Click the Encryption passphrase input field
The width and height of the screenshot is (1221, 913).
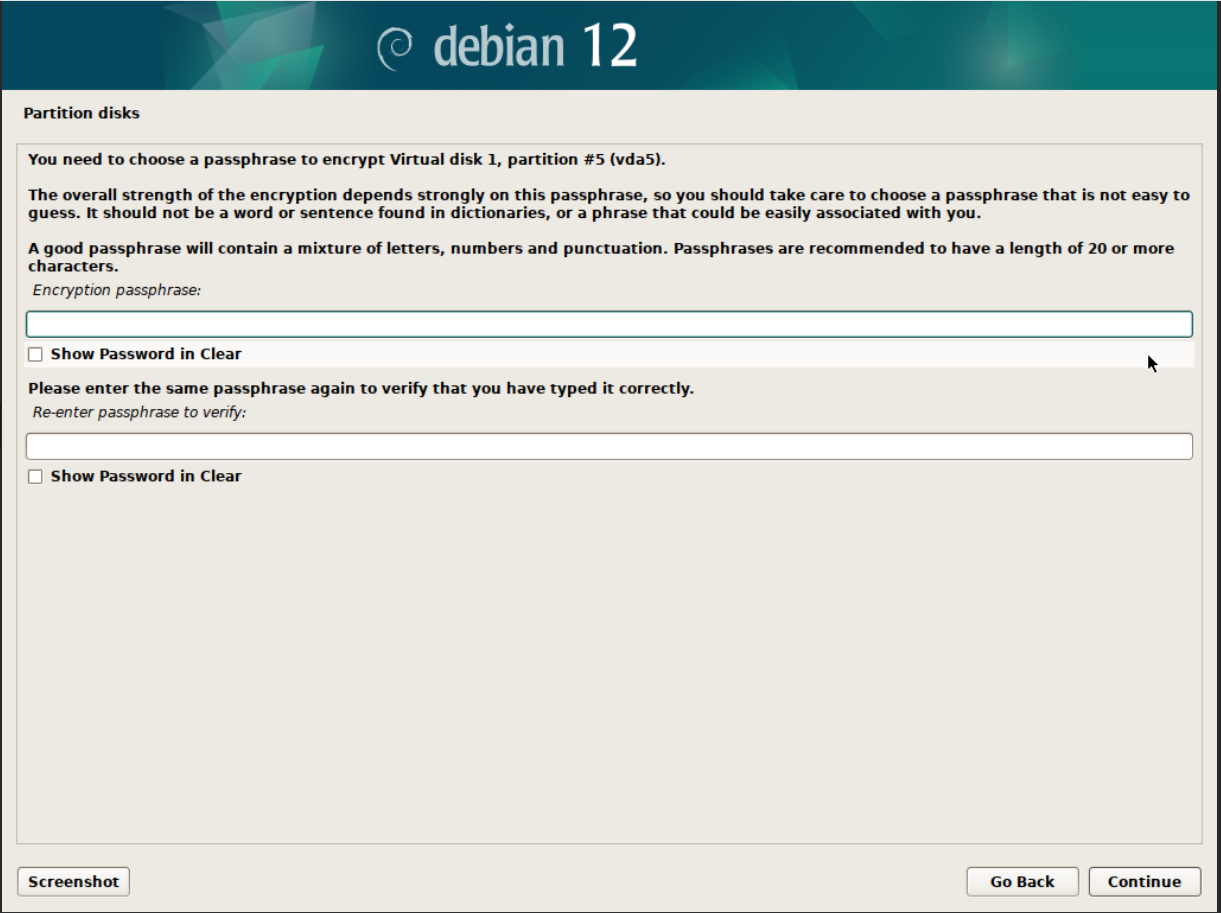[x=609, y=324]
